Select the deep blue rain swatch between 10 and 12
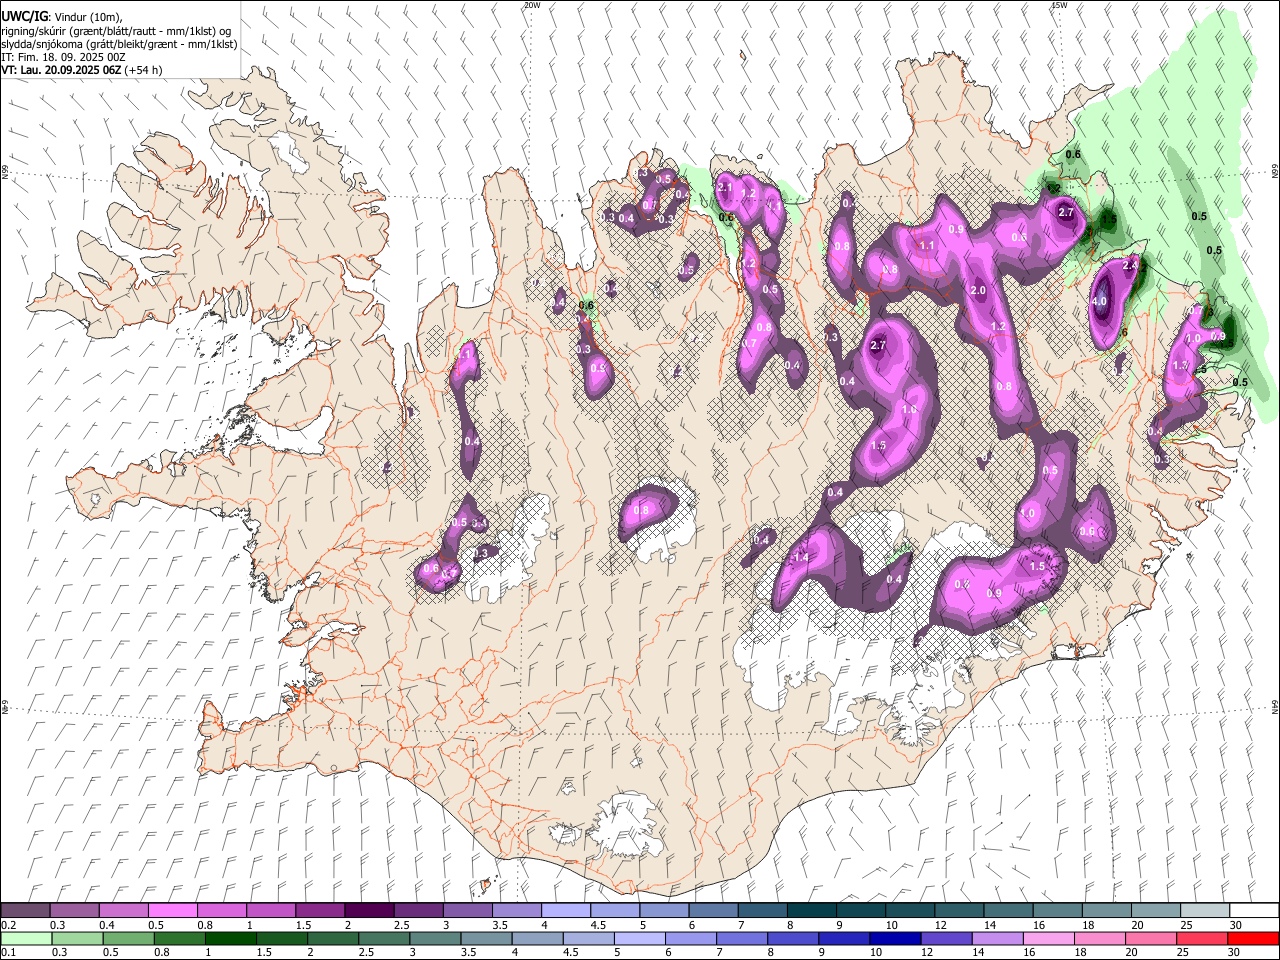This screenshot has height=960, width=1280. click(895, 938)
